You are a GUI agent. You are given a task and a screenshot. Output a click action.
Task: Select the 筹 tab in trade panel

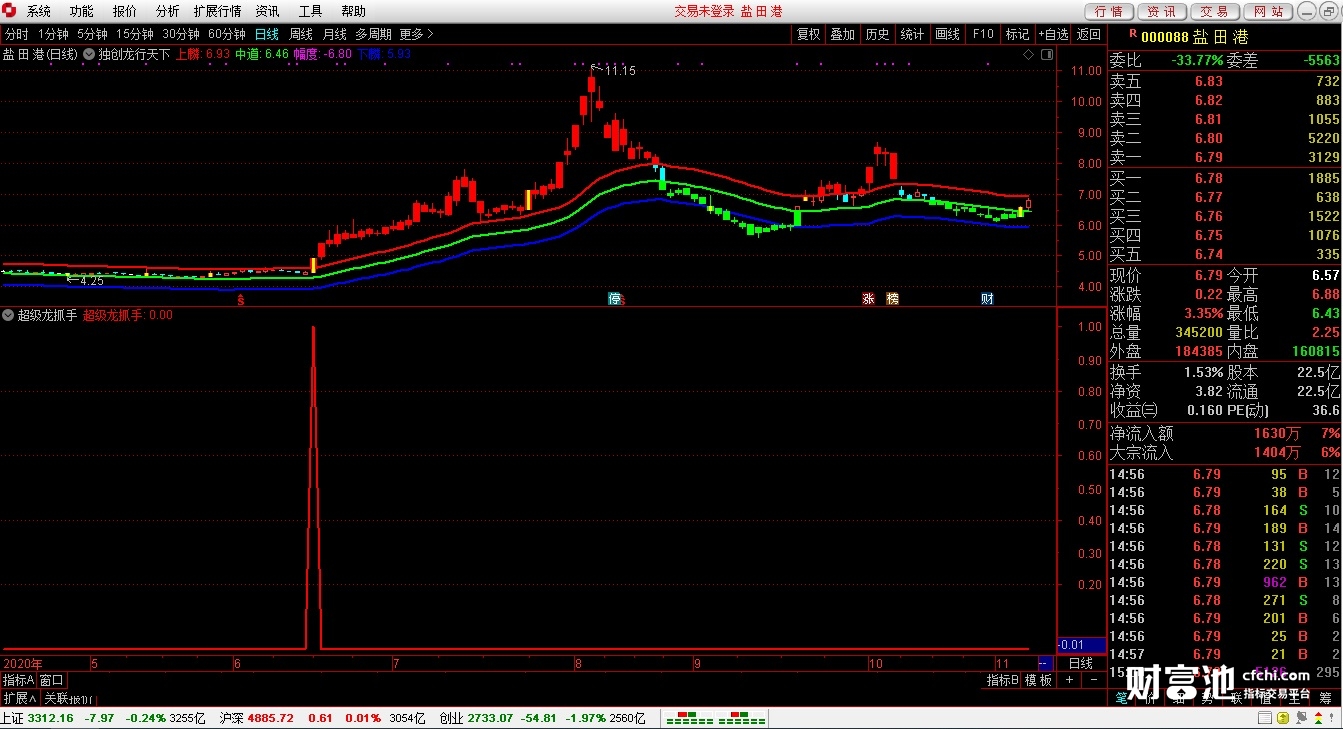pos(1323,698)
